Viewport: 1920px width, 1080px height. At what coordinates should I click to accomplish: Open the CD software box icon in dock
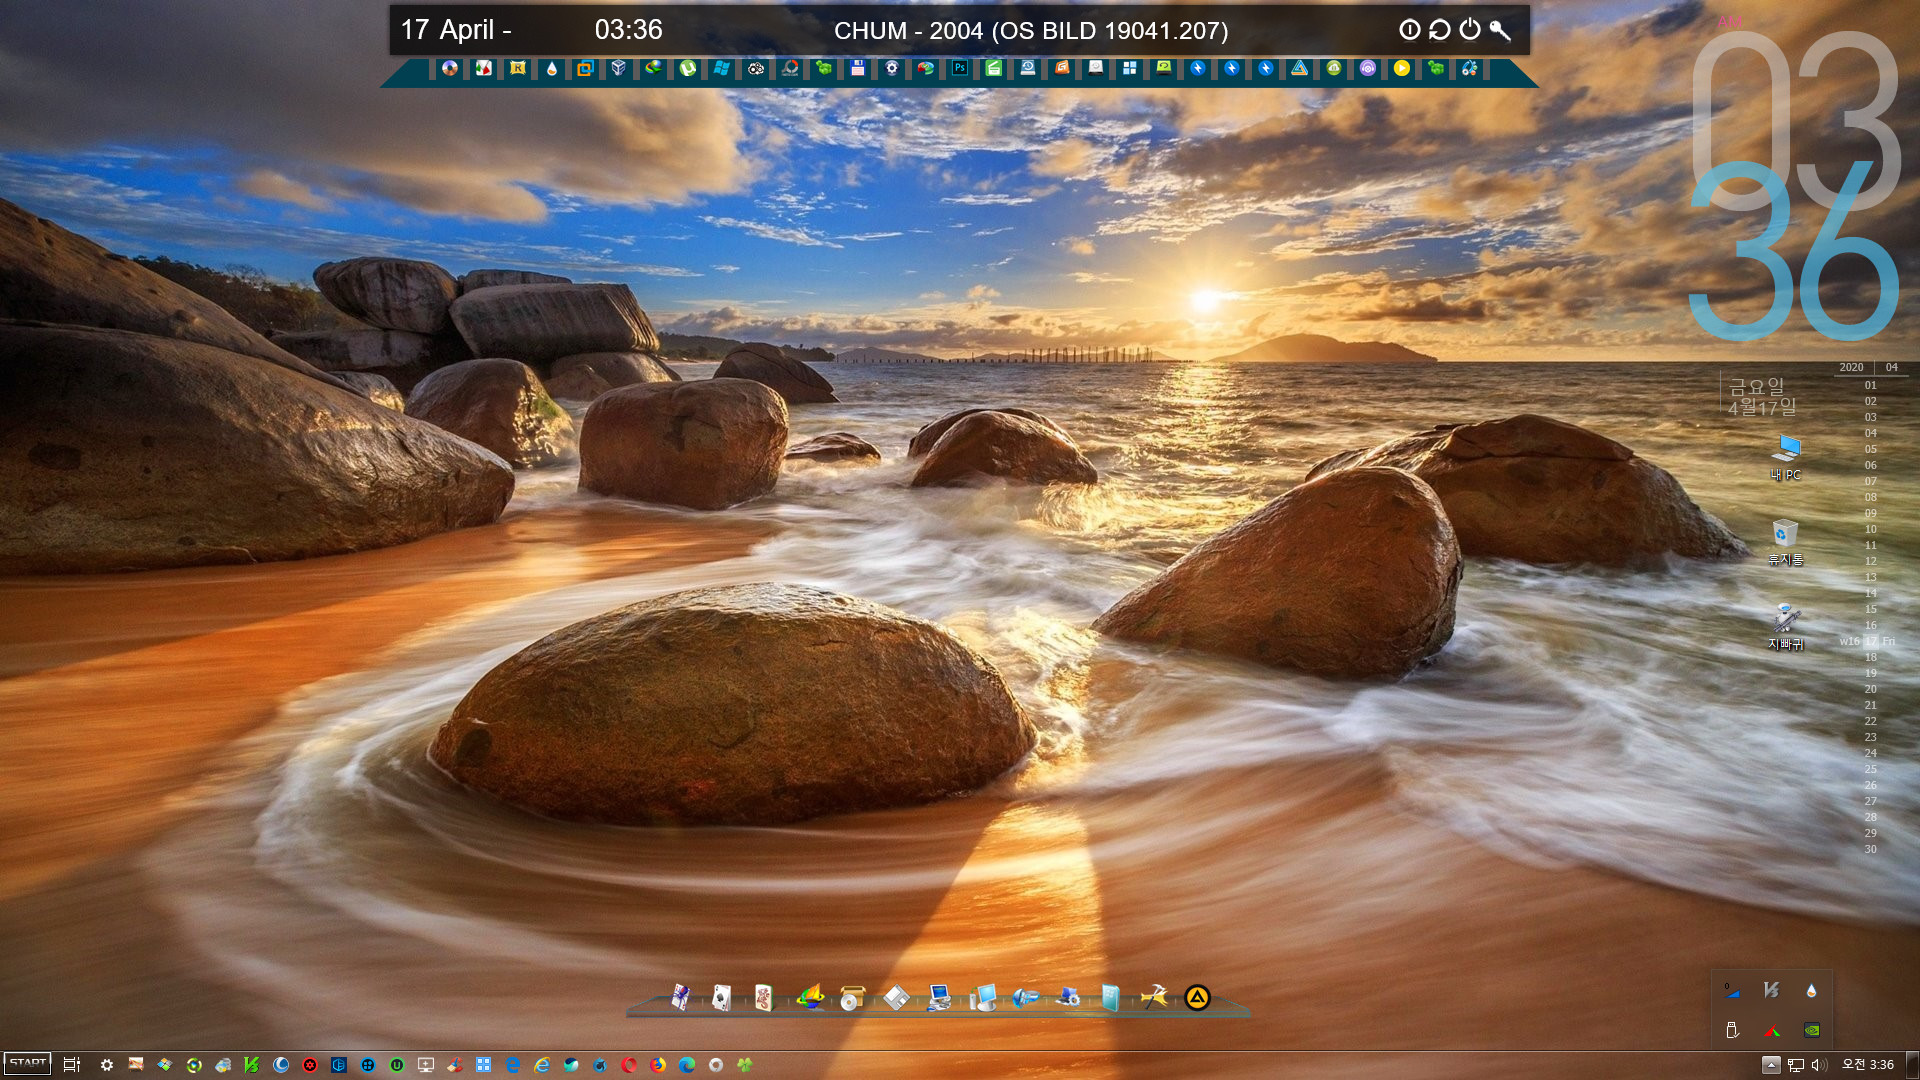pos(852,997)
